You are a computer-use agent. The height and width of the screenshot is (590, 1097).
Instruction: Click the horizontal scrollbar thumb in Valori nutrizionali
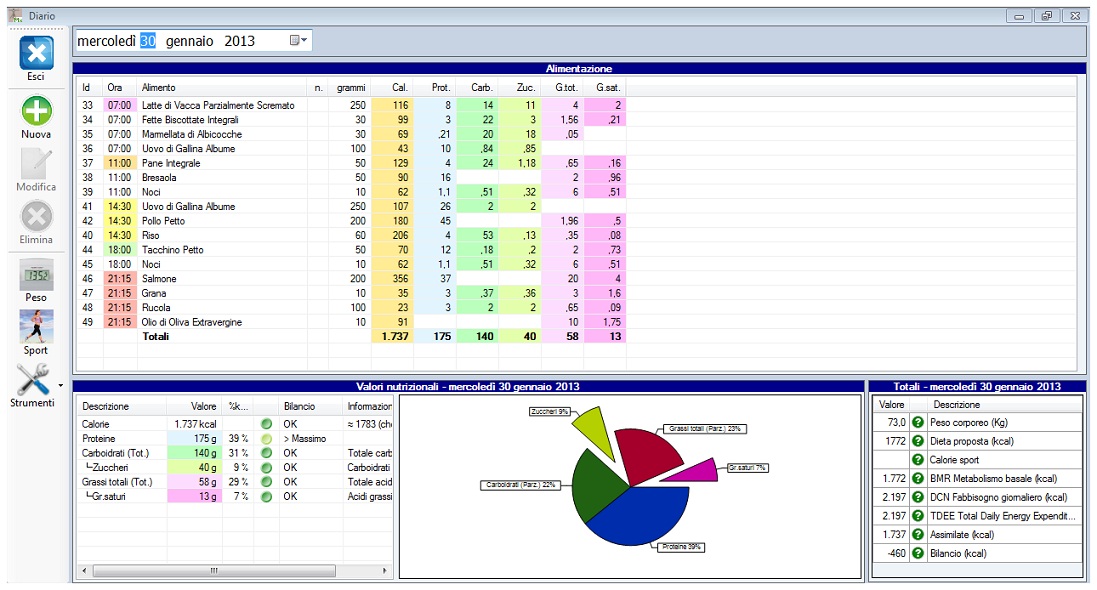[x=214, y=571]
